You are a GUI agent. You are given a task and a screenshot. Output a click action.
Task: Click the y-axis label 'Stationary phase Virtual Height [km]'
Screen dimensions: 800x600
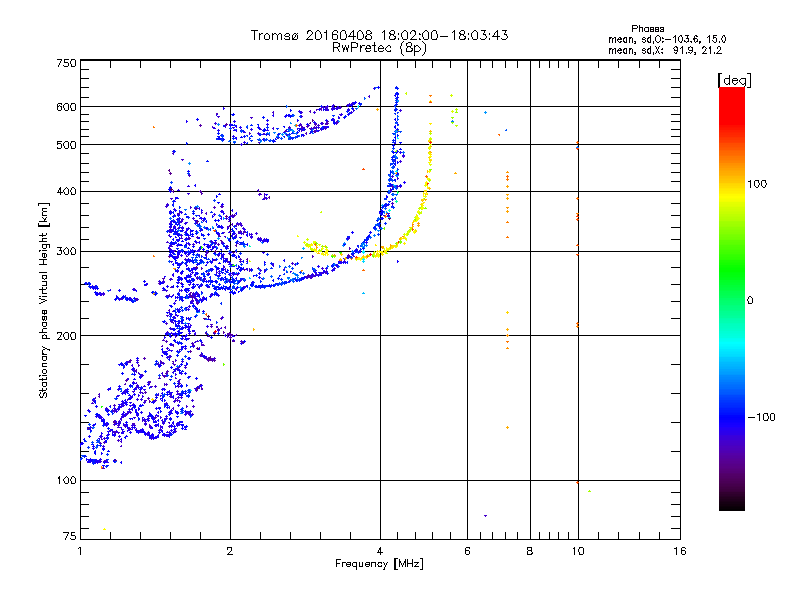(43, 301)
